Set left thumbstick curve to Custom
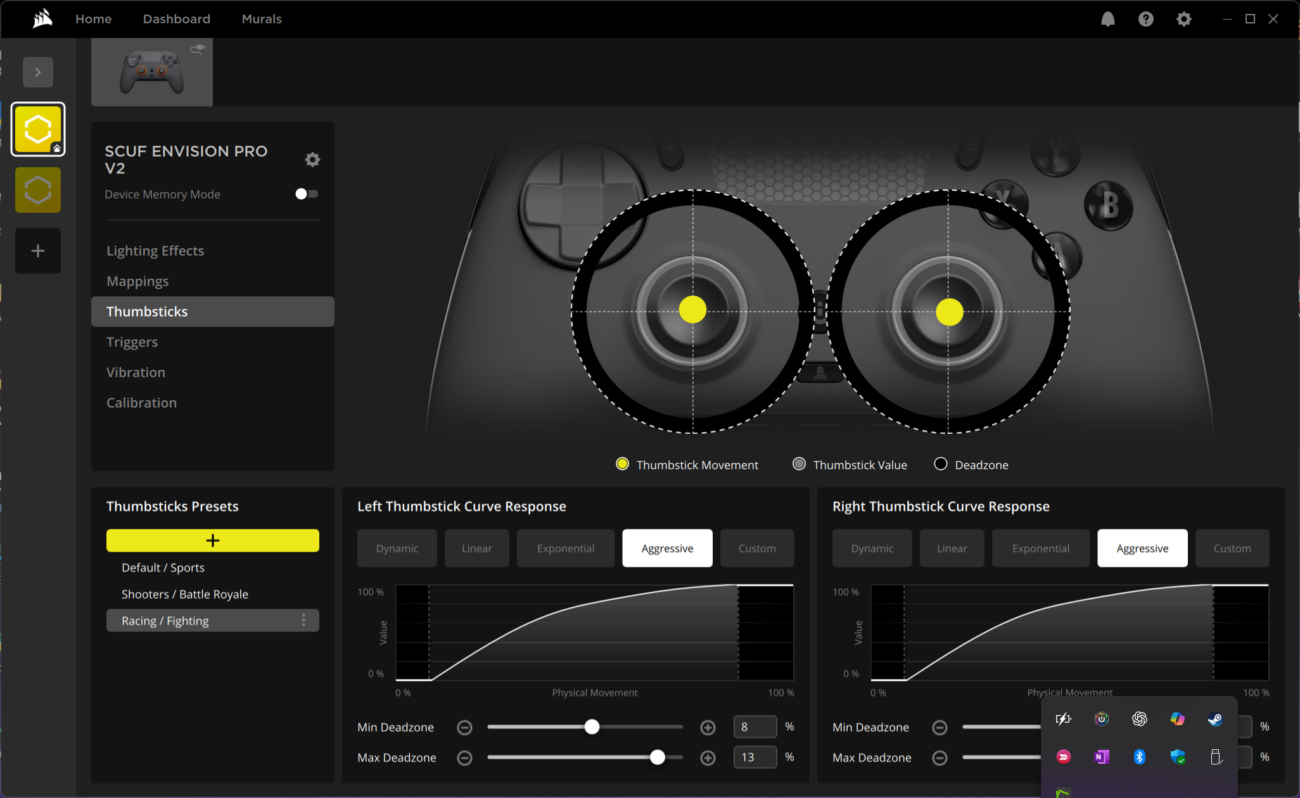 point(757,548)
